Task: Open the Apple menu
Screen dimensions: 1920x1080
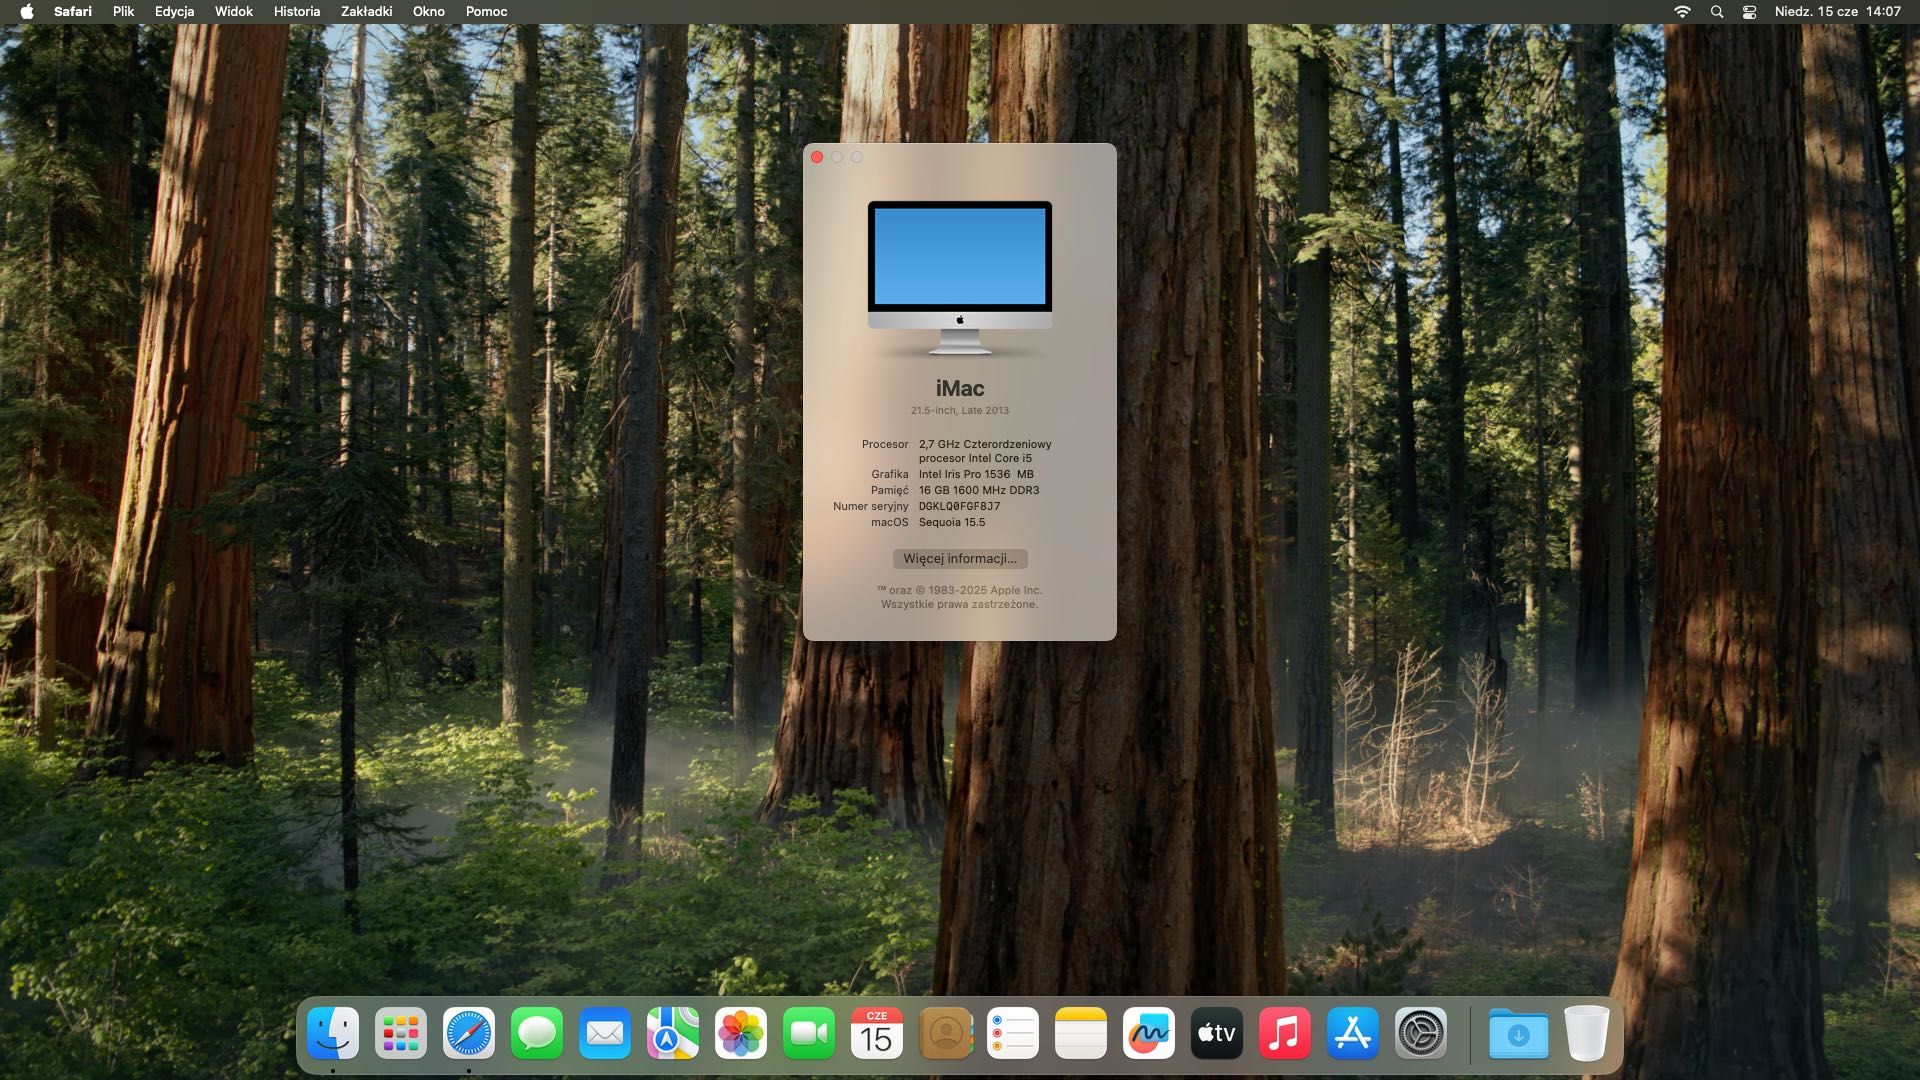Action: pos(27,12)
